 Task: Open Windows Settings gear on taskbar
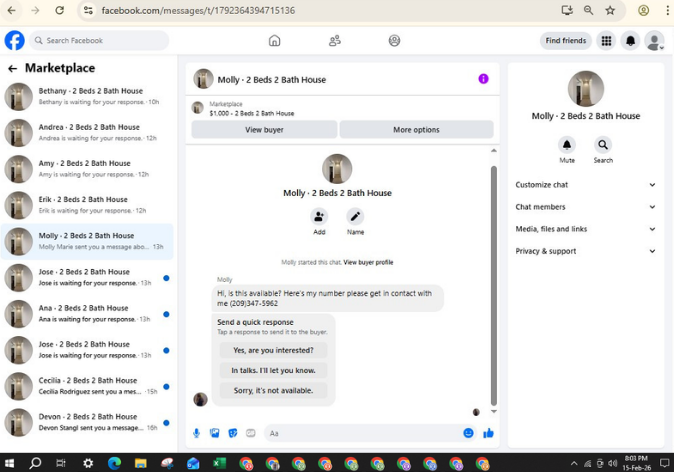pos(88,463)
